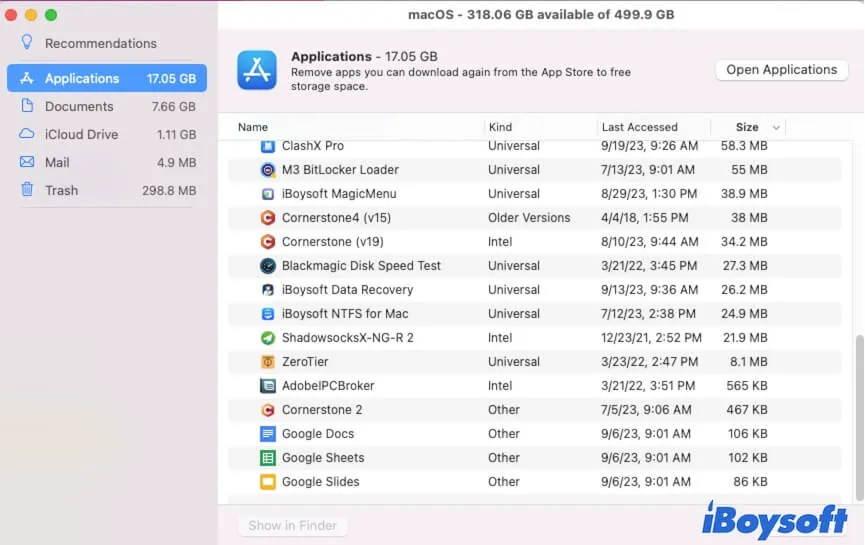865x545 pixels.
Task: Click the Google Slides app icon
Action: [x=268, y=482]
